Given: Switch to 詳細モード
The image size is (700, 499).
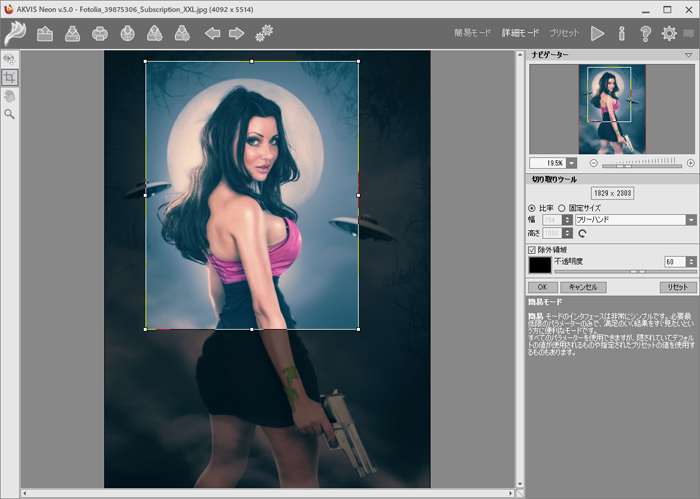Looking at the screenshot, I should click(520, 33).
